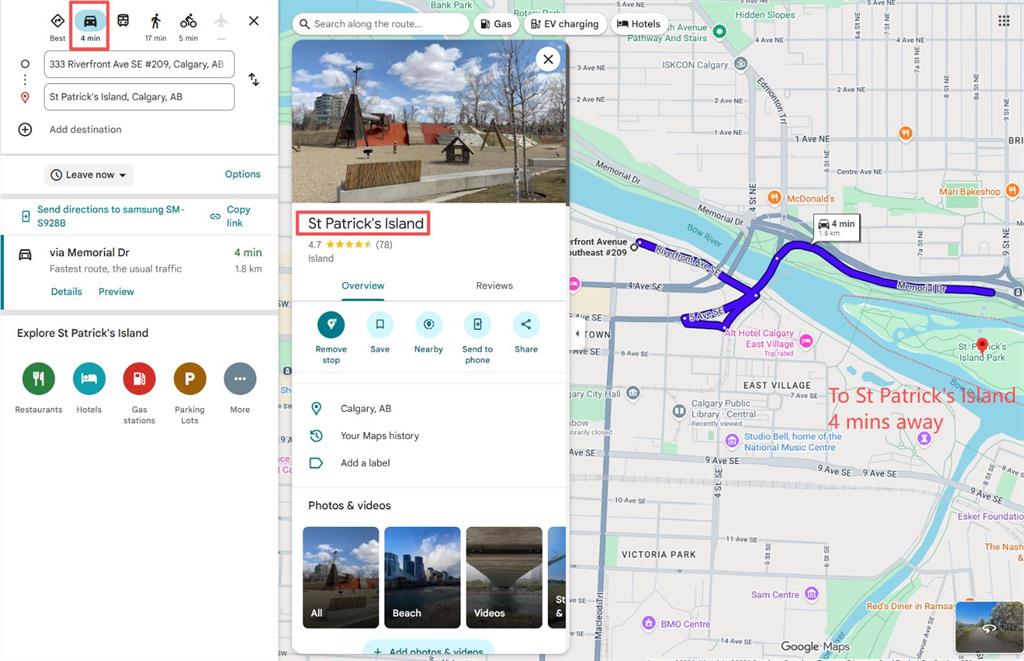
Task: Click the Save place icon
Action: point(379,324)
